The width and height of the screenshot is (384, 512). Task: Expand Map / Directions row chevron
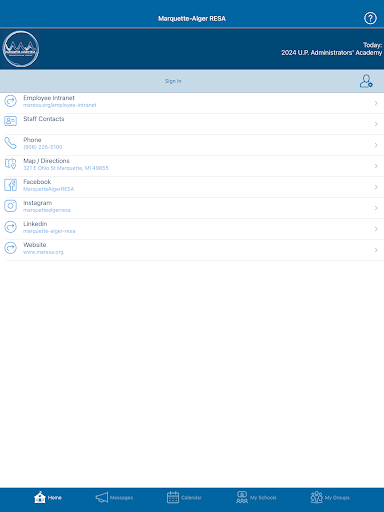pyautogui.click(x=376, y=166)
